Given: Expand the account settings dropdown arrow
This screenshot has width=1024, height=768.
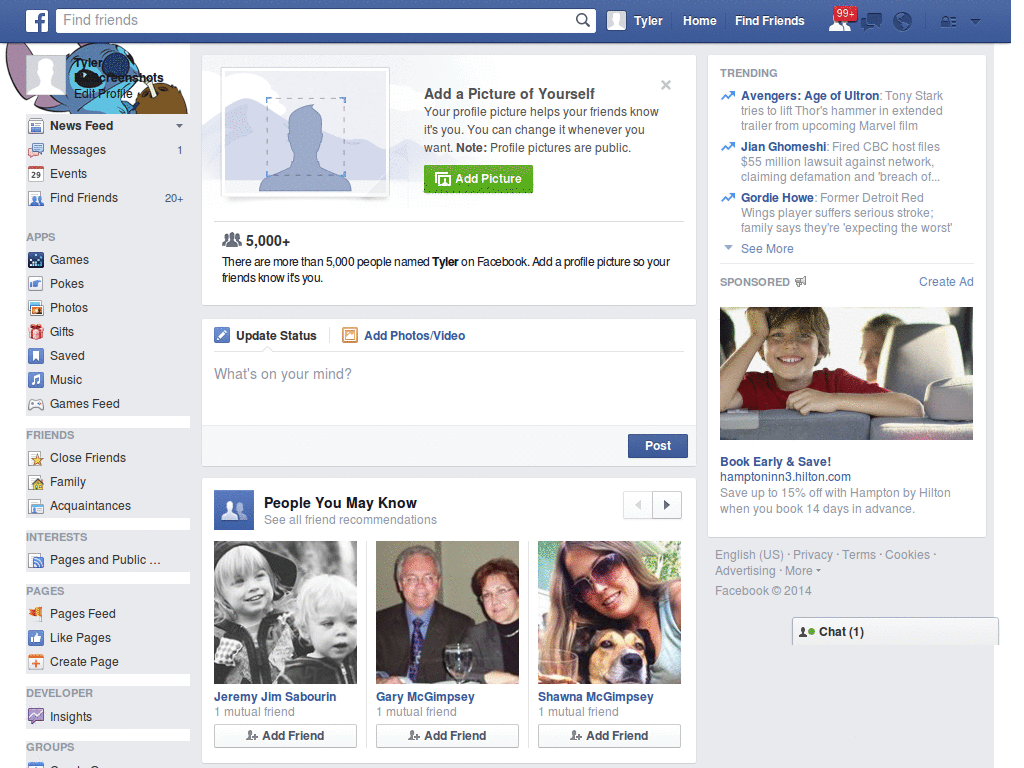Looking at the screenshot, I should click(975, 20).
